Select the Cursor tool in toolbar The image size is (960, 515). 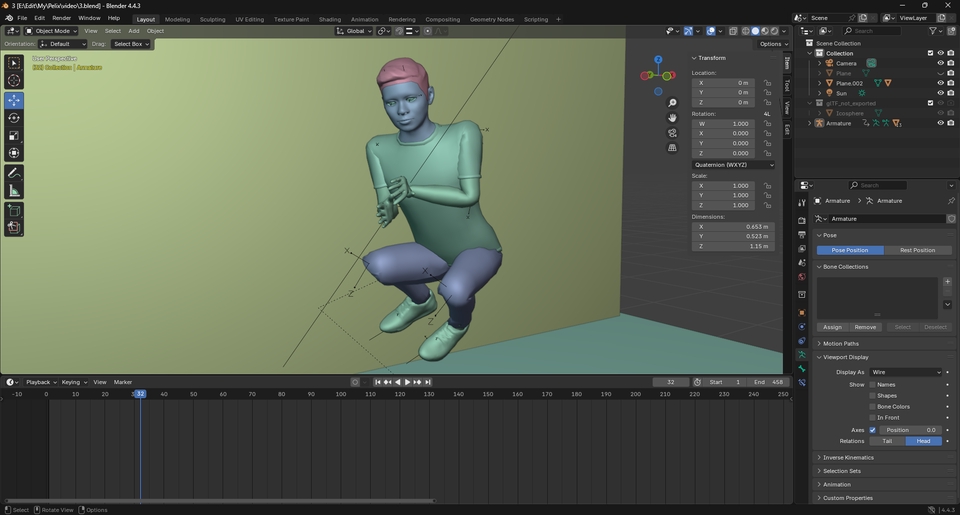pyautogui.click(x=14, y=81)
